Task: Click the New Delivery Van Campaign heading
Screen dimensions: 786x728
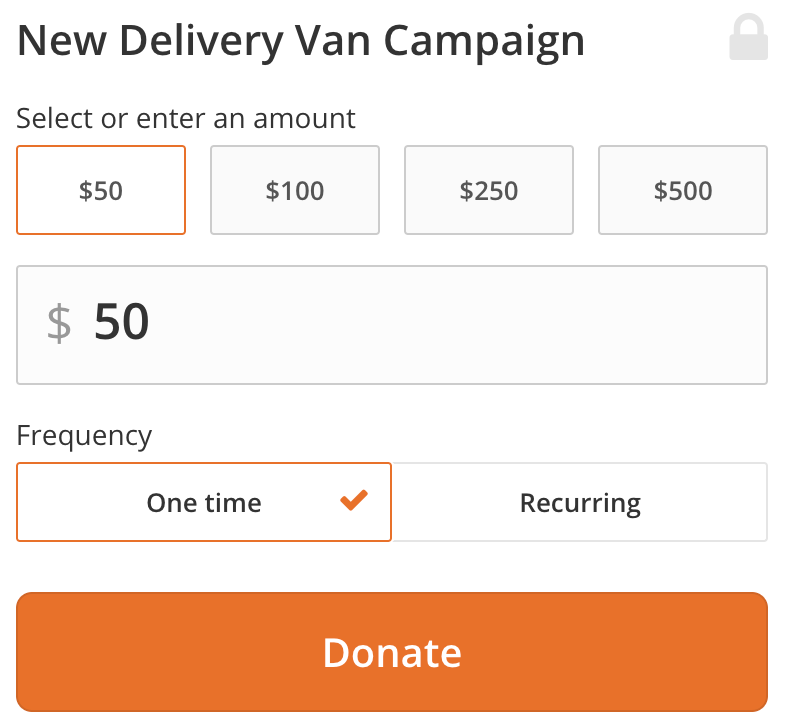Action: [x=301, y=42]
